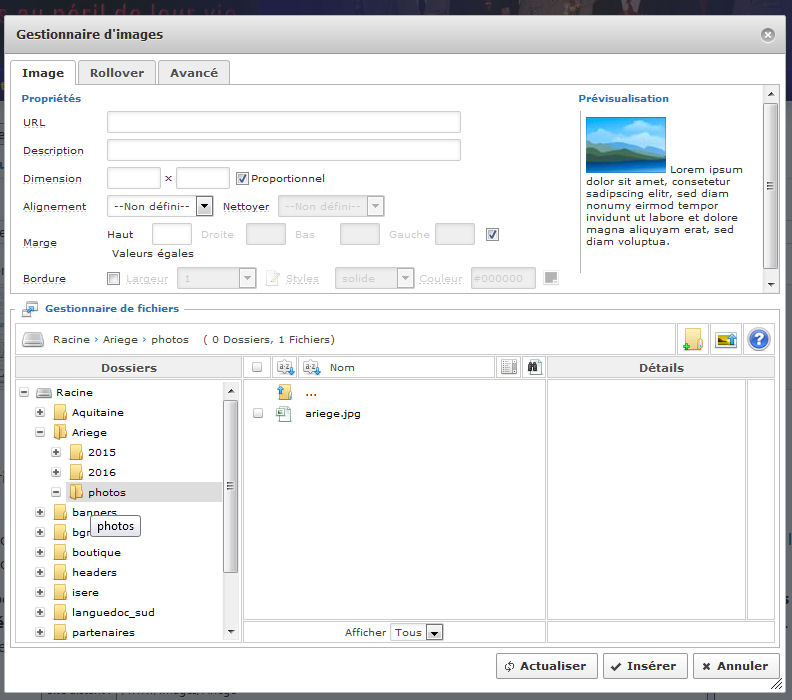Screen dimensions: 792x700
Task: Select the banners folder in tree
Action: (x=94, y=512)
